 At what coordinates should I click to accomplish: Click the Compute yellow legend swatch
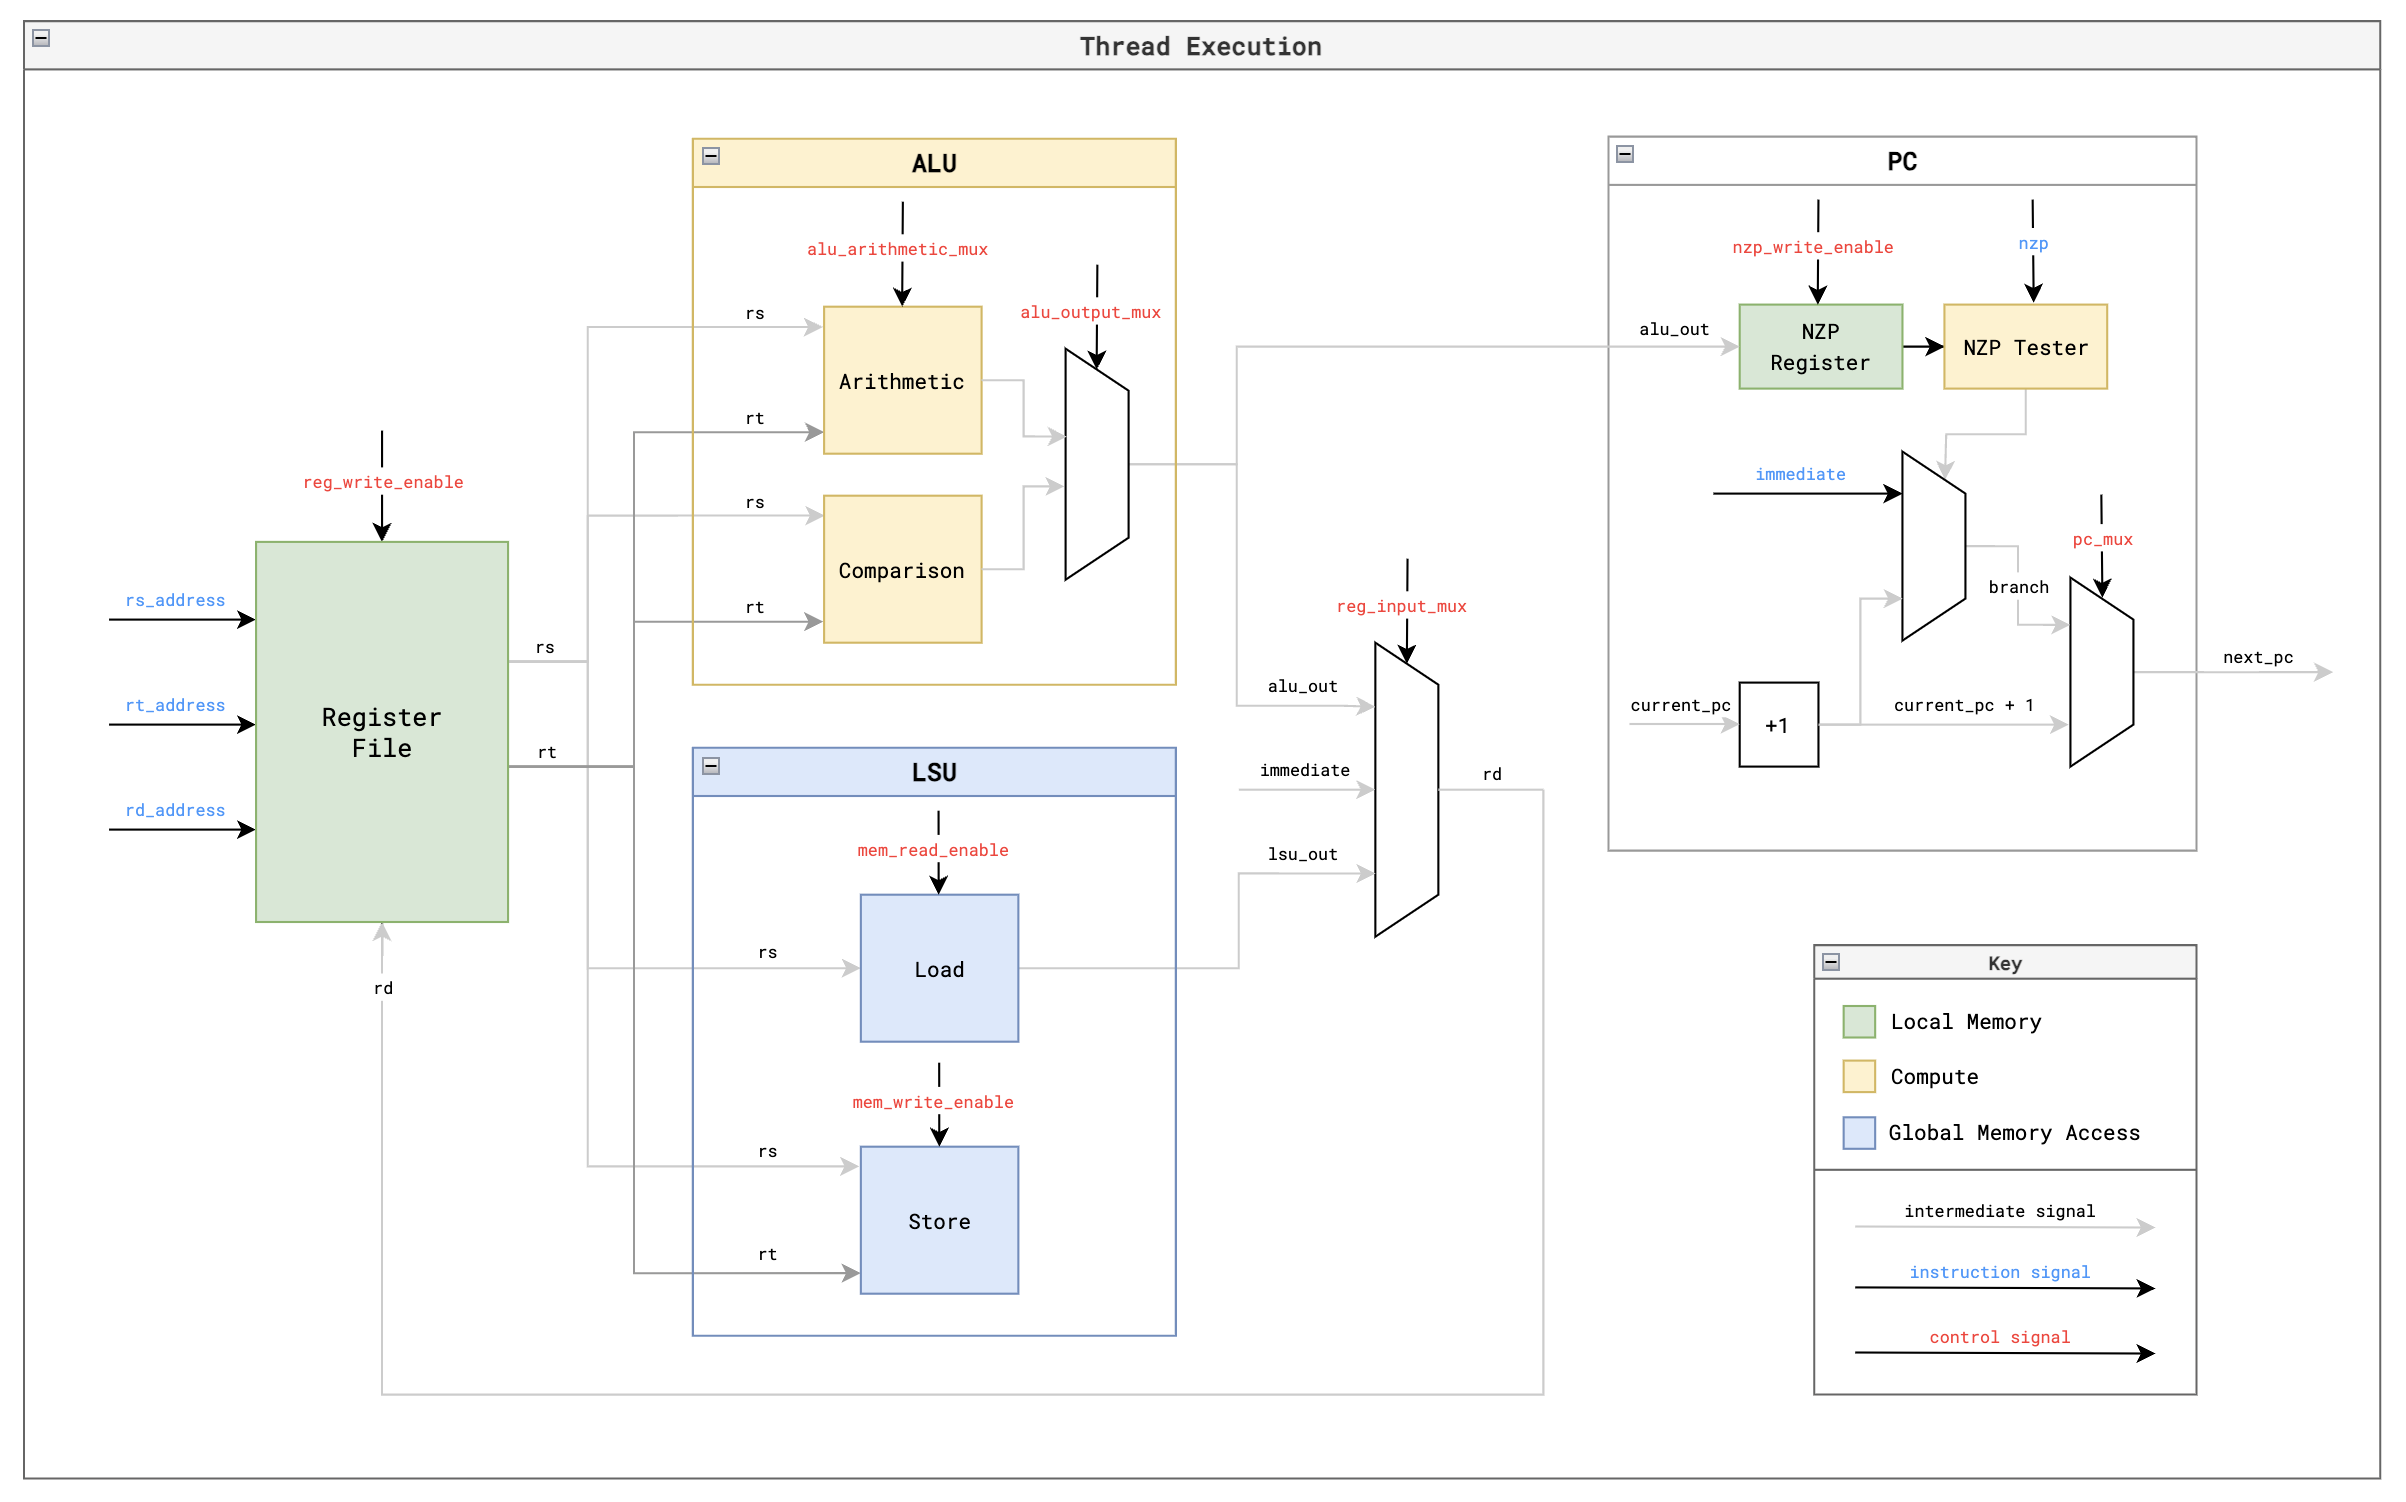1858,1077
